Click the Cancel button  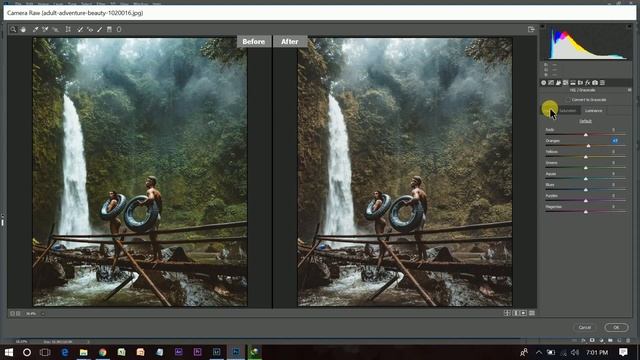point(584,327)
